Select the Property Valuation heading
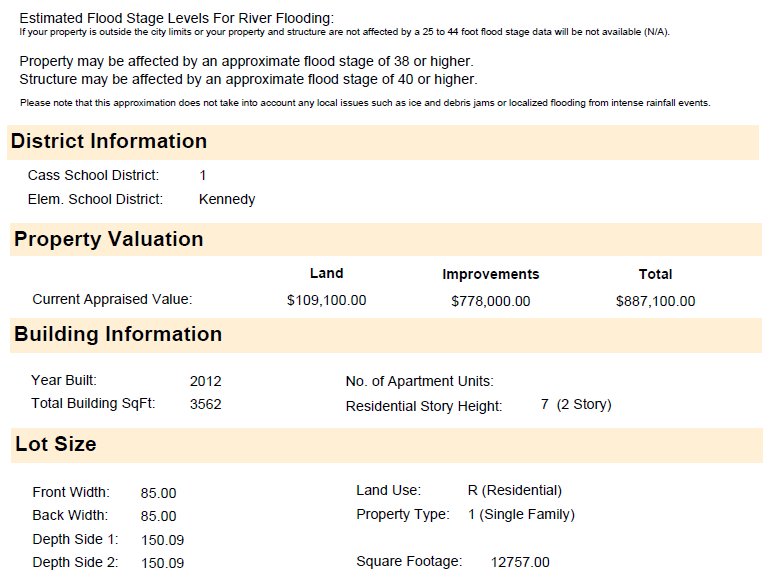 tap(109, 239)
